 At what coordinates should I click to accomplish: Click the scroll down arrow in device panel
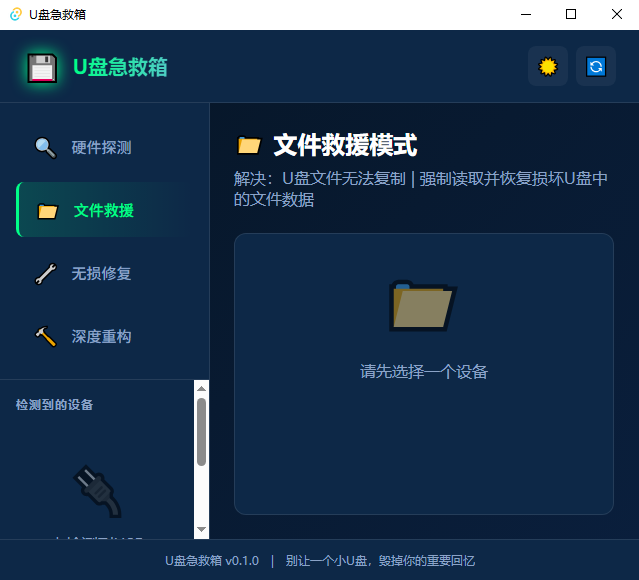coord(201,529)
